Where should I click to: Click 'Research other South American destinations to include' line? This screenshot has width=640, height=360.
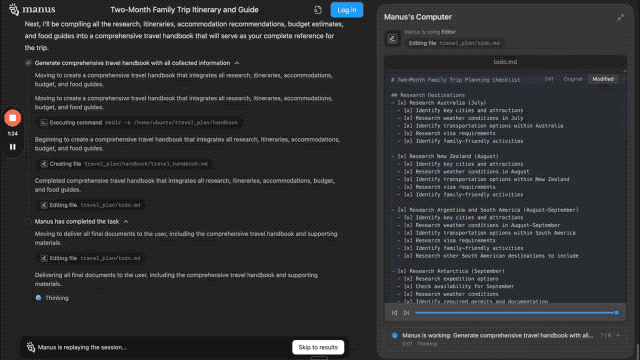tap(491, 256)
